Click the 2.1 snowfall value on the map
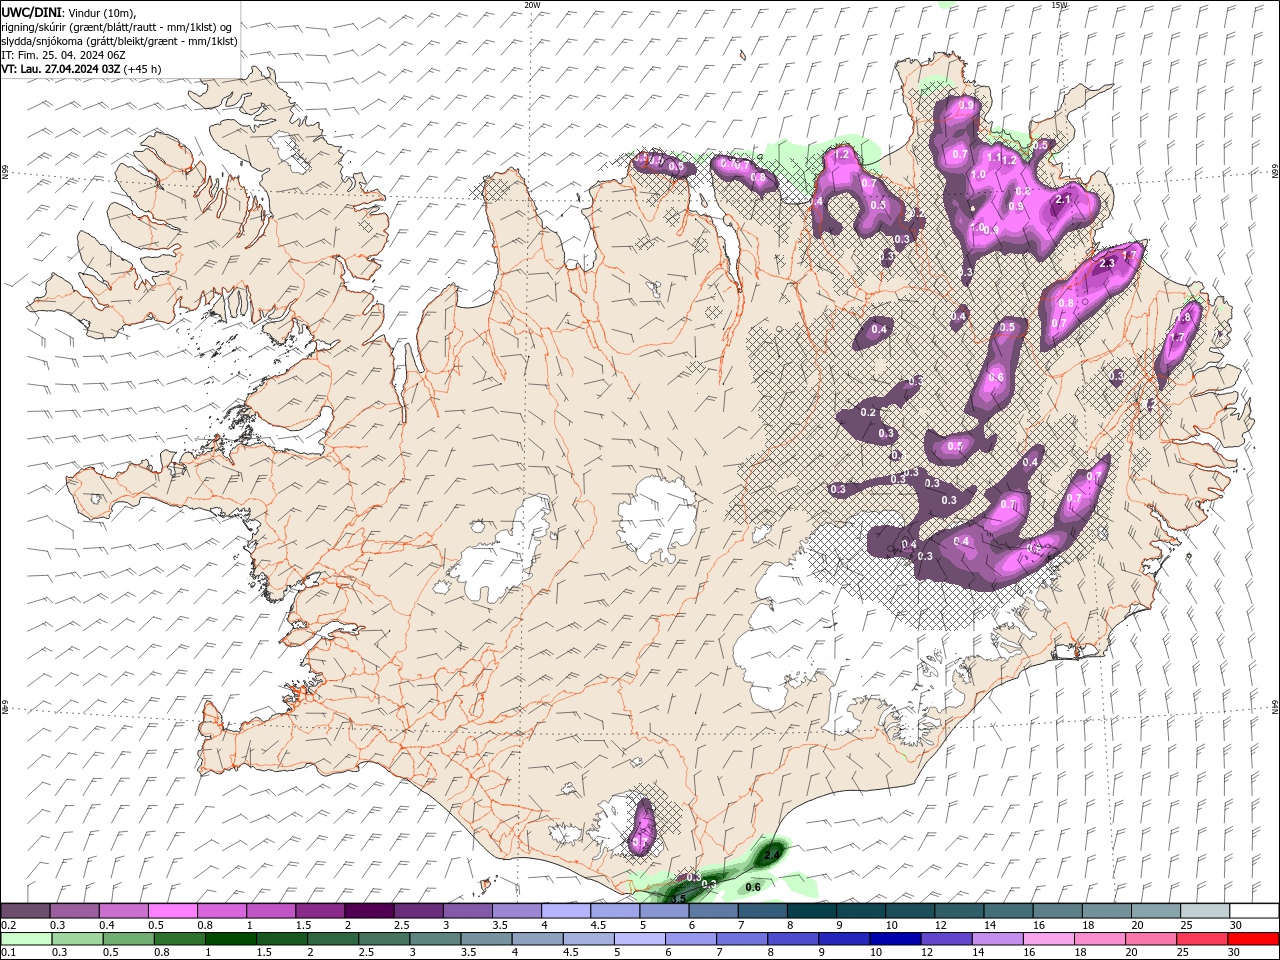 click(x=1063, y=200)
